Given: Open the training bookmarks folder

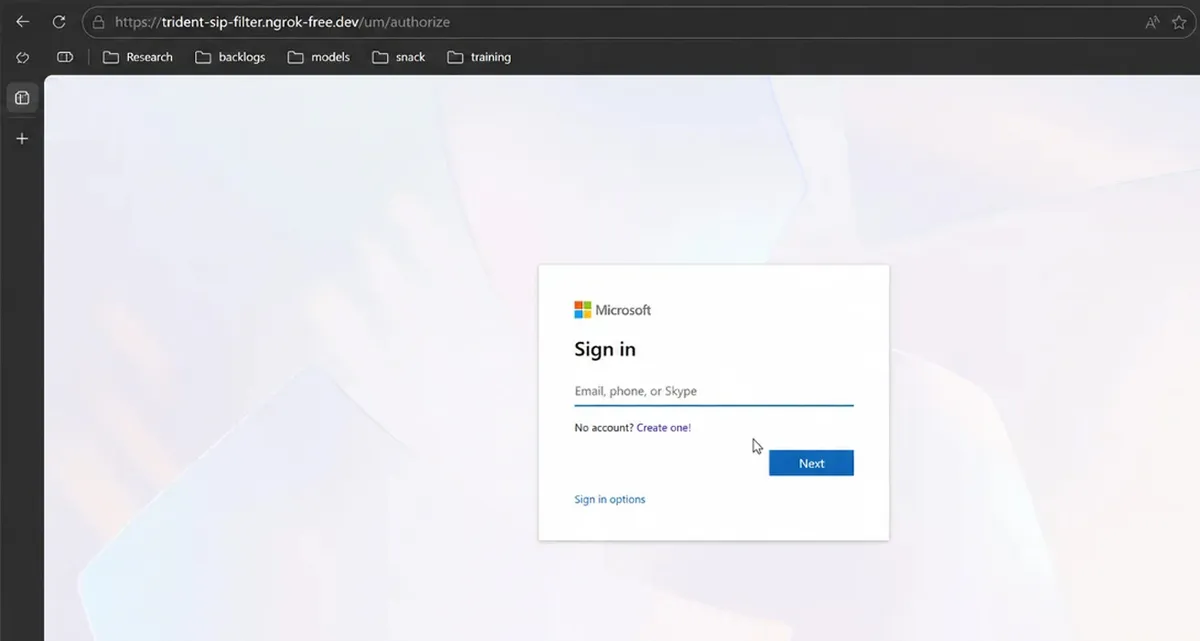Looking at the screenshot, I should pos(479,57).
